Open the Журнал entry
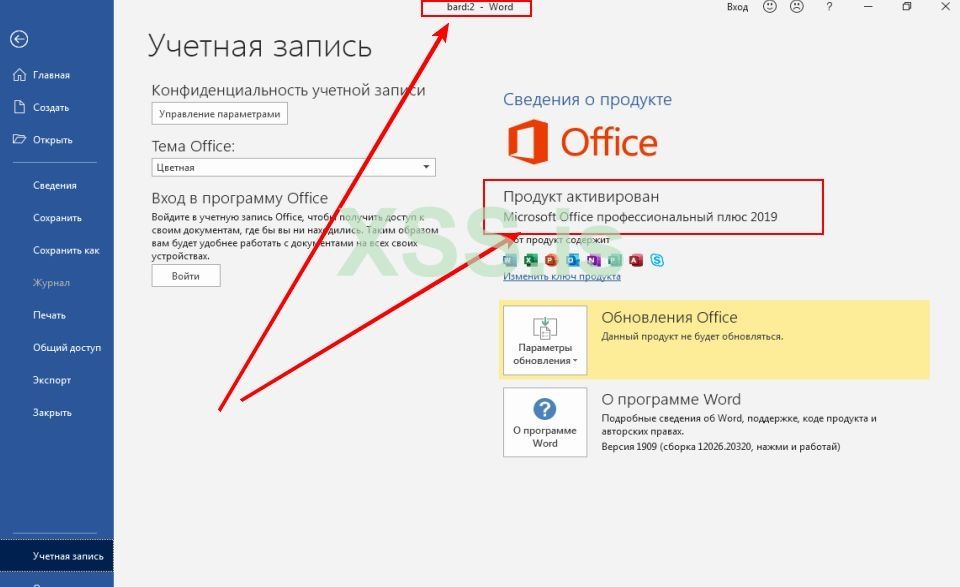Image resolution: width=960 pixels, height=587 pixels. click(x=51, y=283)
